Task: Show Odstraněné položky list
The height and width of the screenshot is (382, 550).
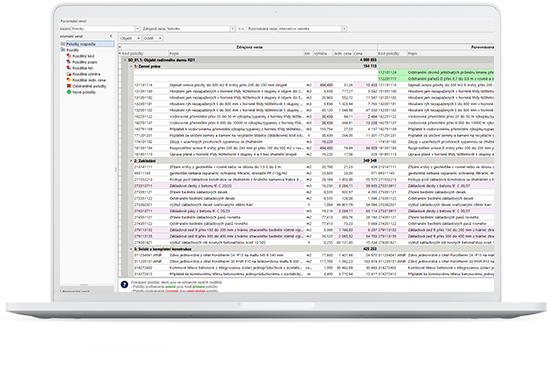Action: [89, 86]
